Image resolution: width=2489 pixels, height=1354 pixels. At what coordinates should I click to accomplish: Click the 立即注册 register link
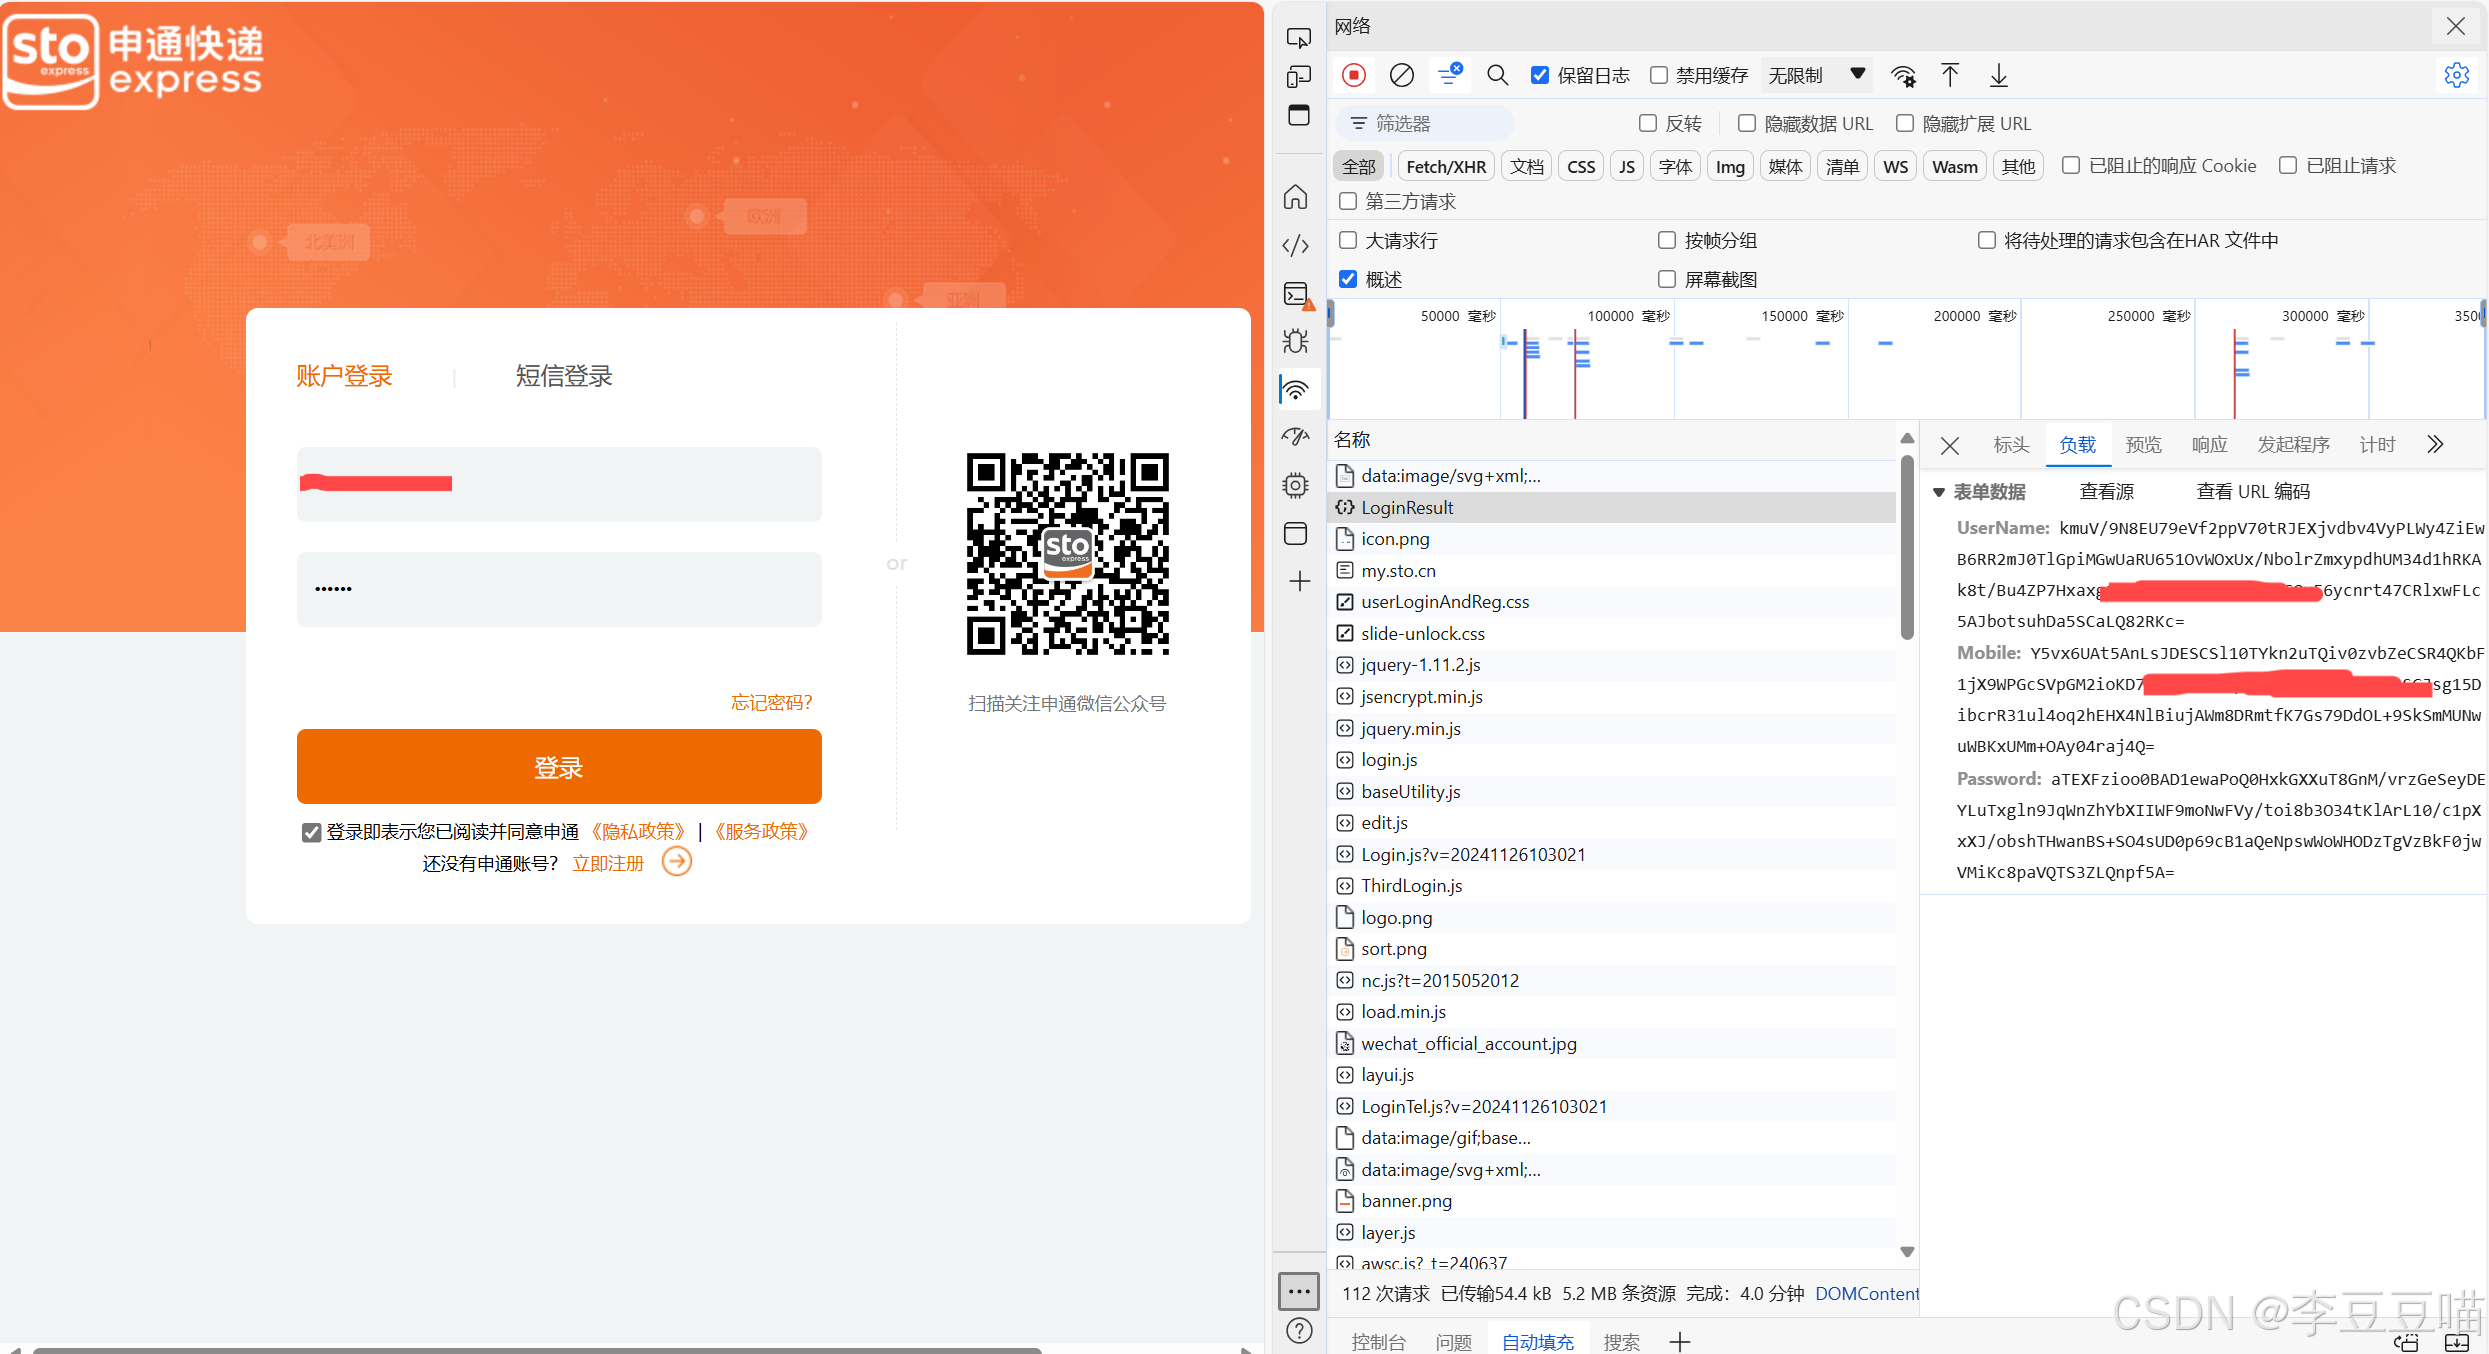click(608, 863)
